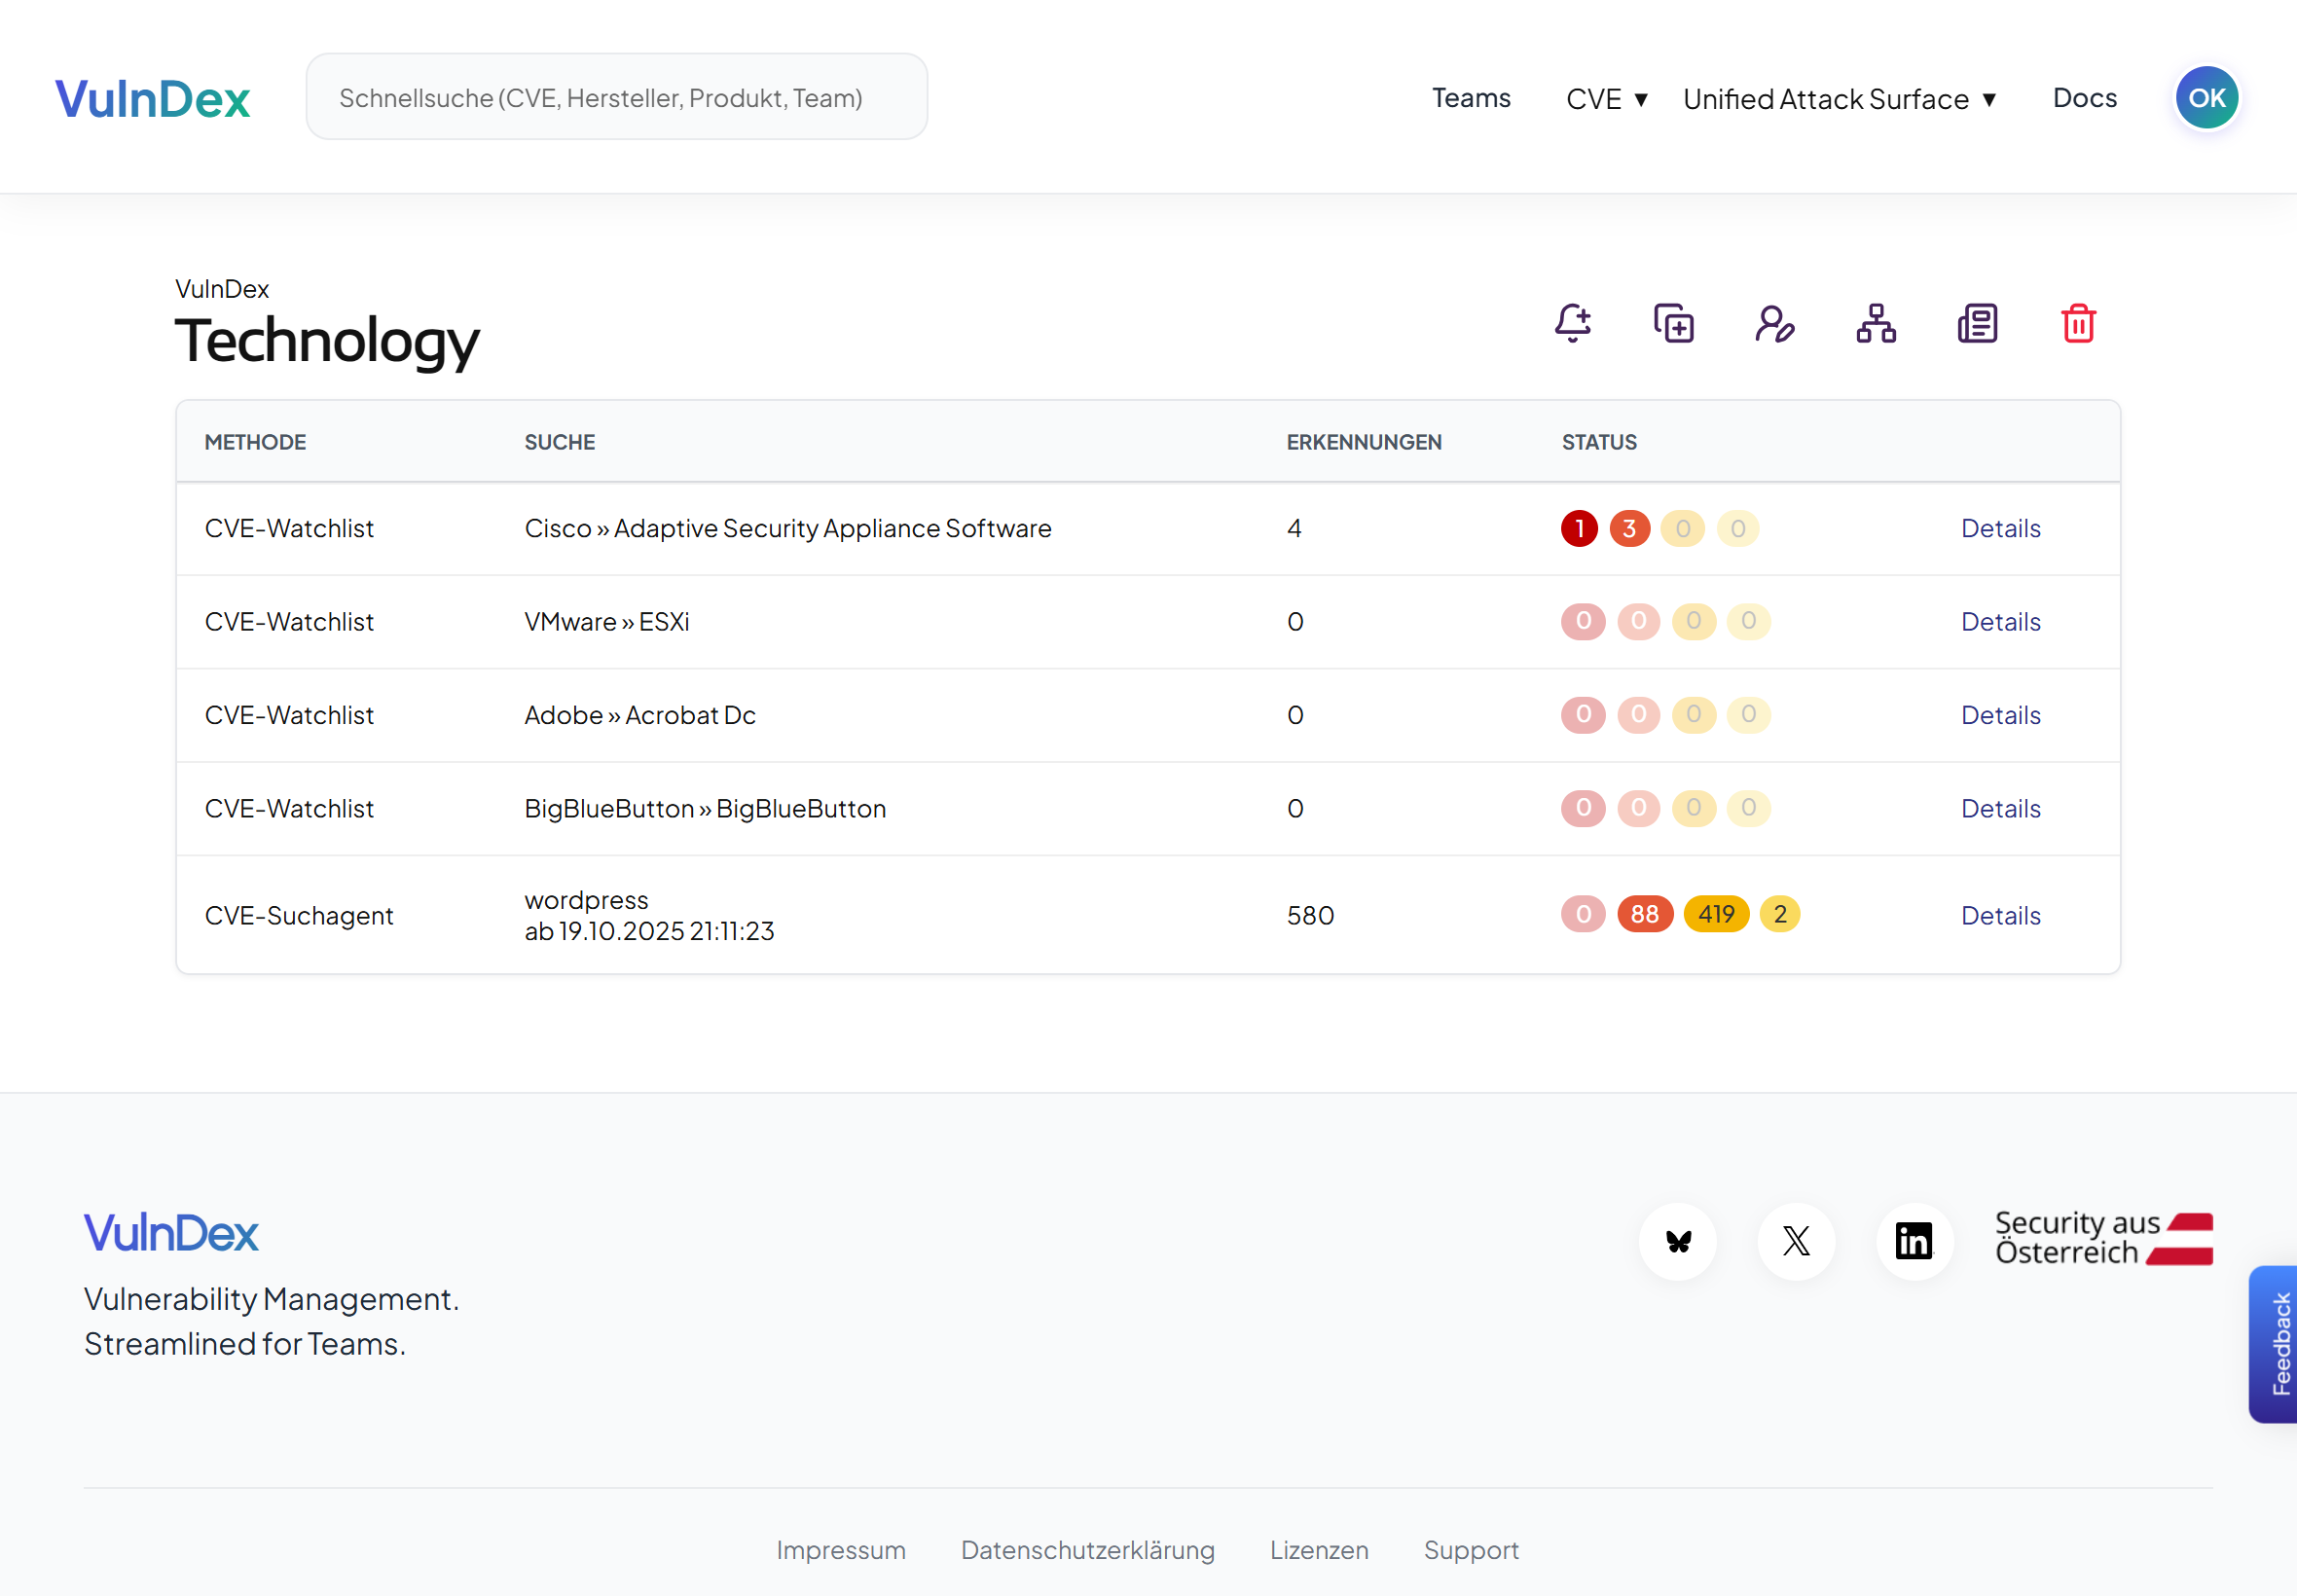2297x1596 pixels.
Task: Open the Bluesky social link icon
Action: (1678, 1241)
